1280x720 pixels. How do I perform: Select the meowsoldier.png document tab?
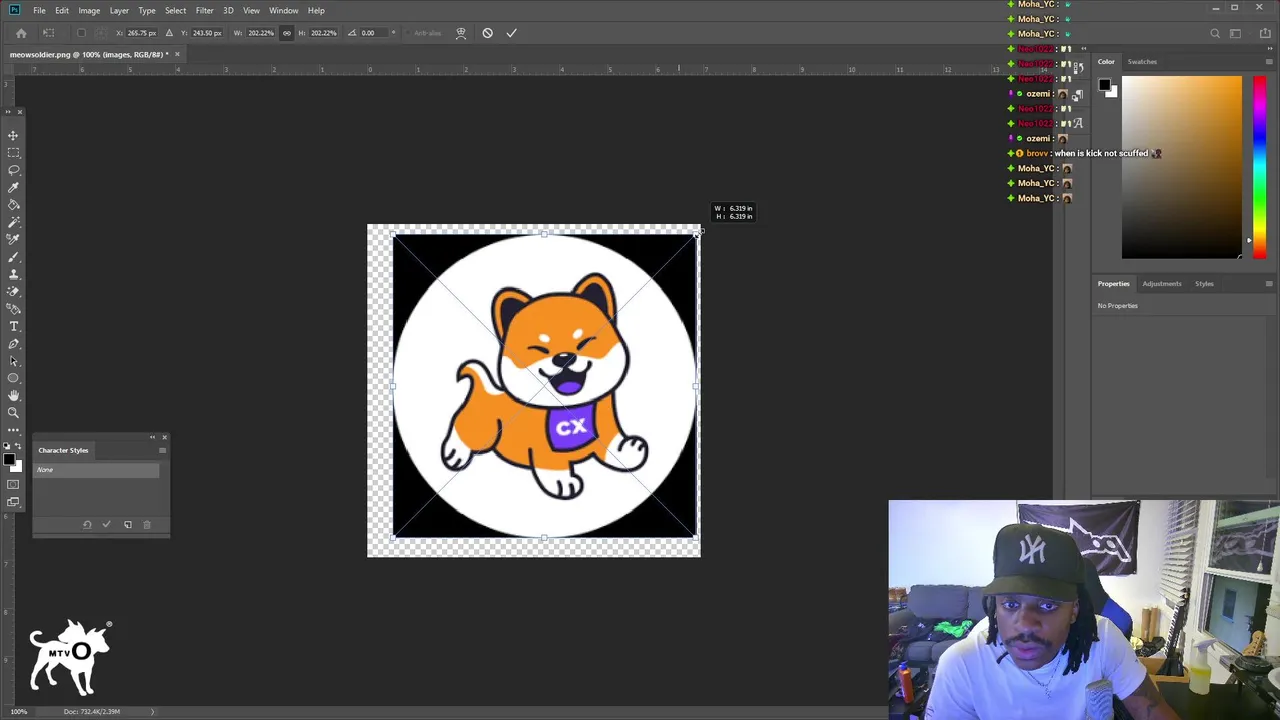[x=89, y=54]
